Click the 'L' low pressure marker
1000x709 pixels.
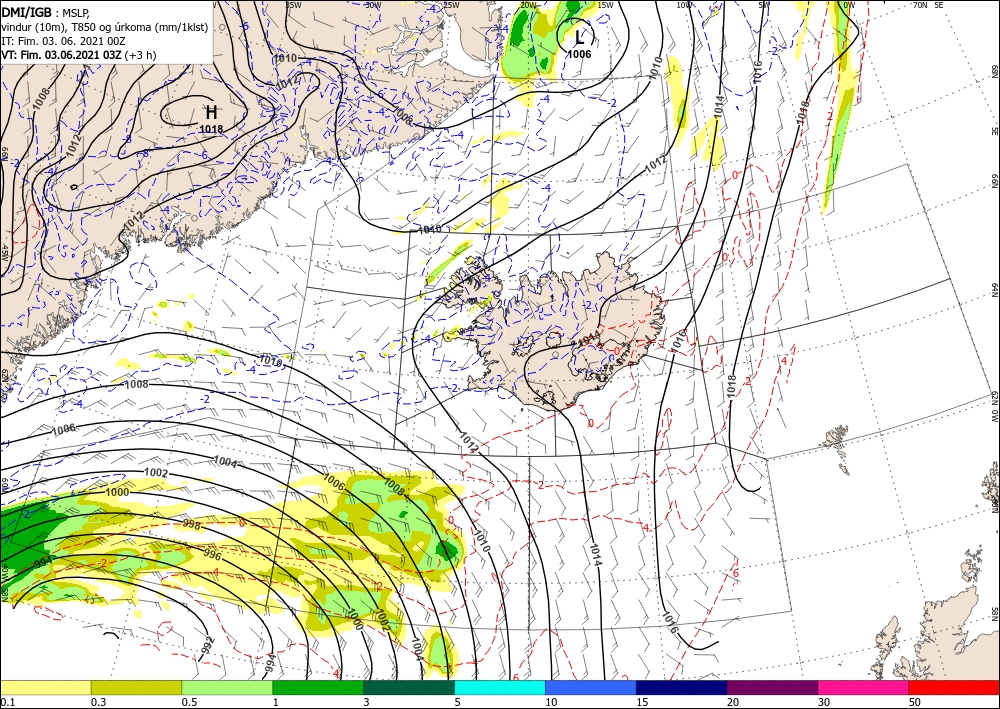(579, 38)
